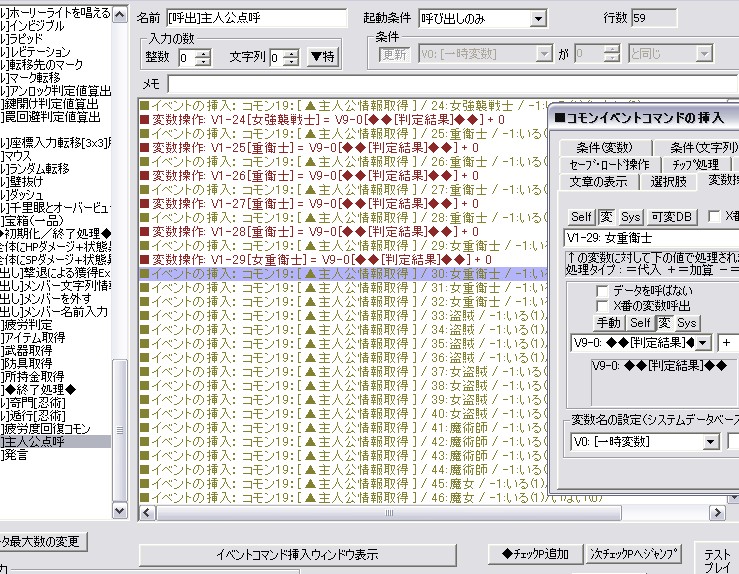
Task: Enable the データを呼ばない checkbox
Action: 602,291
